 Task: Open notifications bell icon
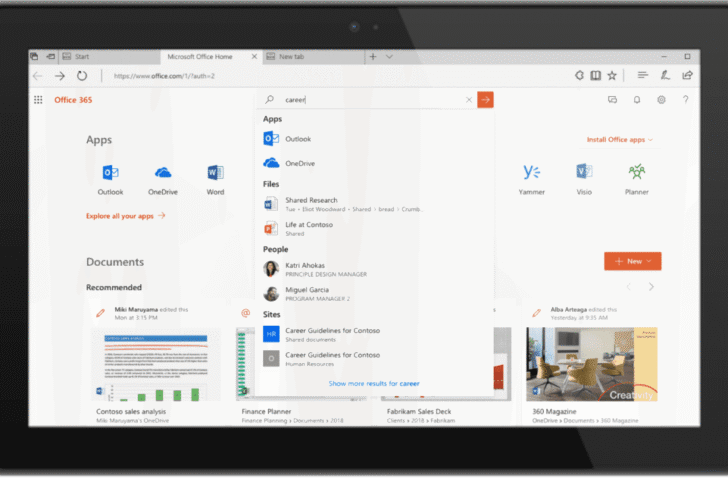[x=637, y=100]
